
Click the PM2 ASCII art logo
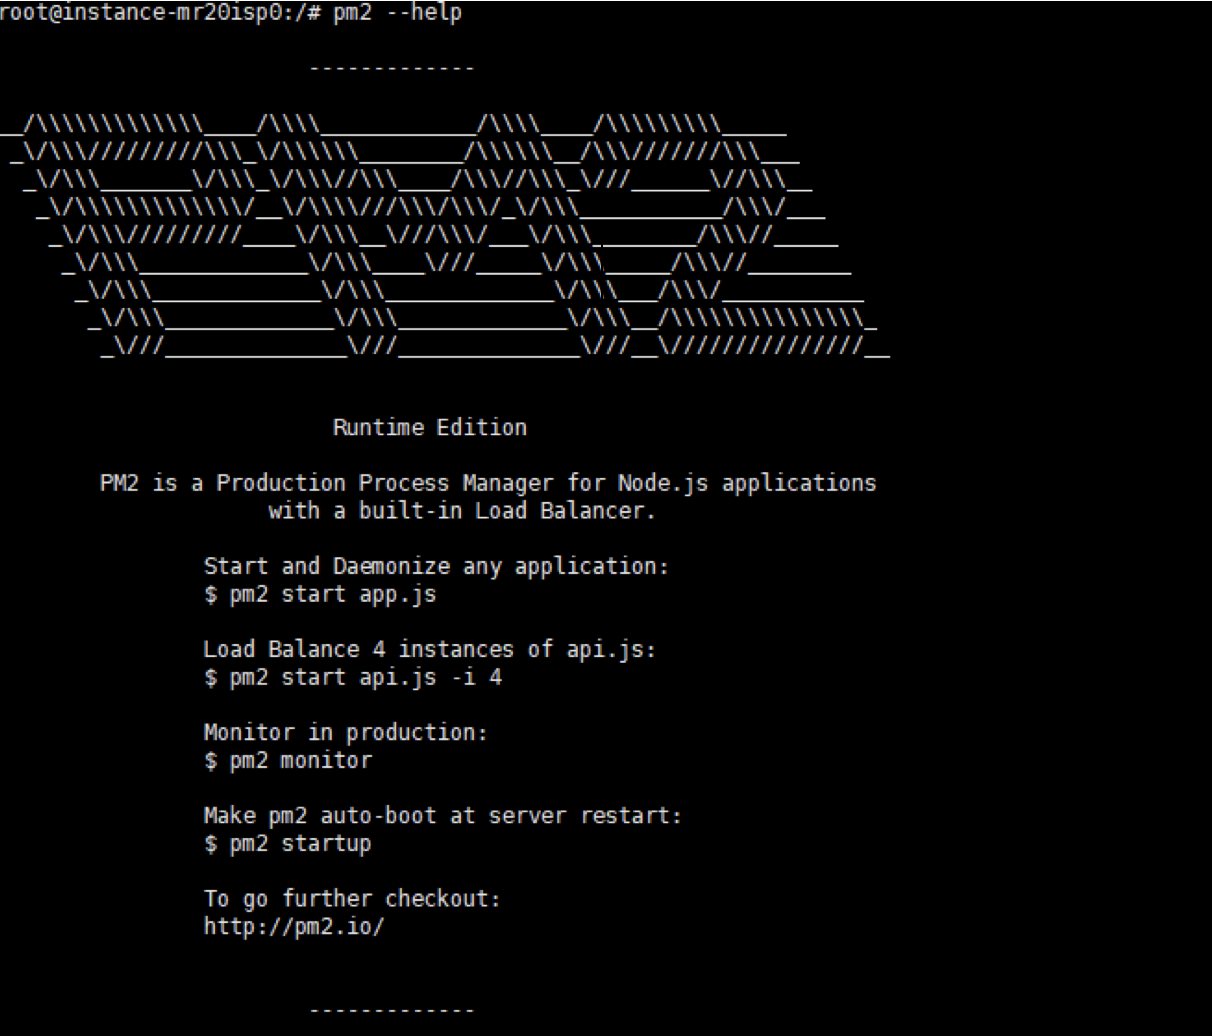coord(445,236)
